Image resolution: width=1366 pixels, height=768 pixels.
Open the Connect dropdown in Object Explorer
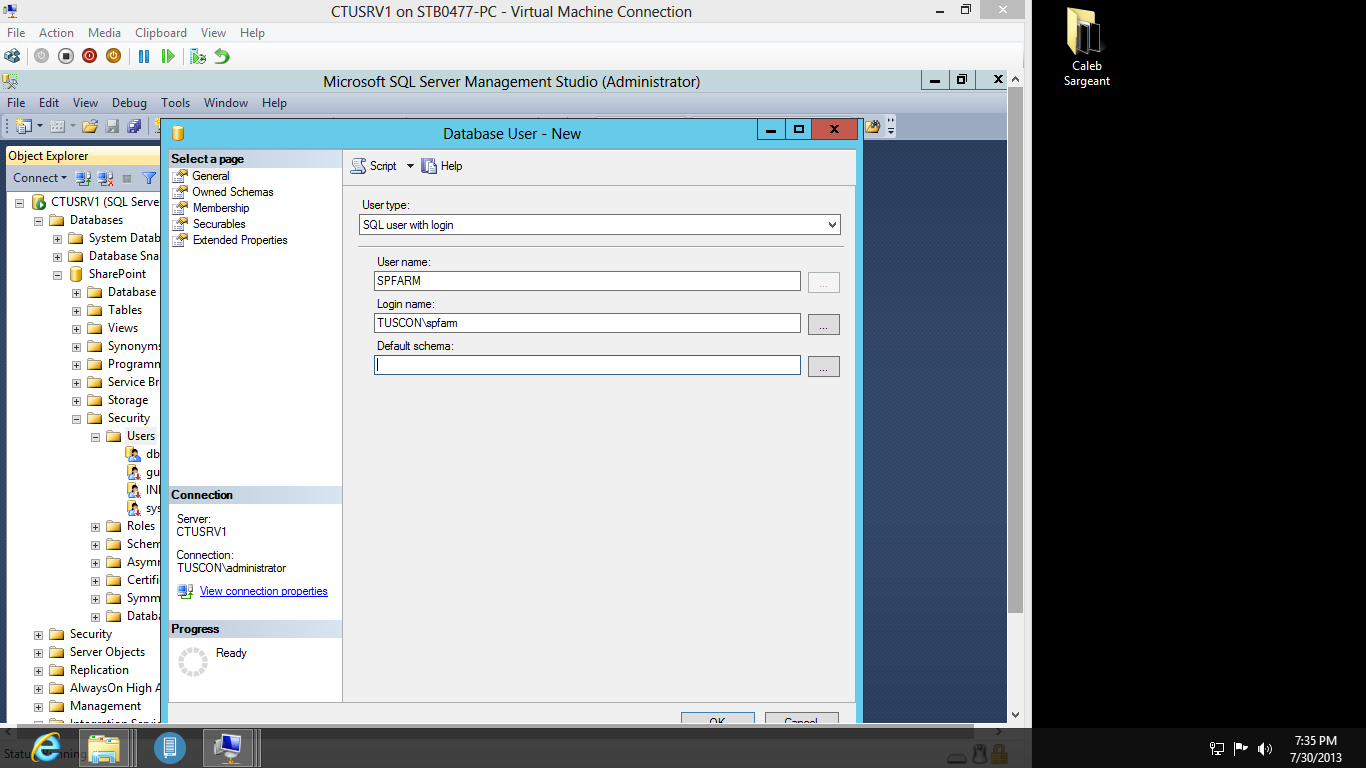(x=41, y=178)
